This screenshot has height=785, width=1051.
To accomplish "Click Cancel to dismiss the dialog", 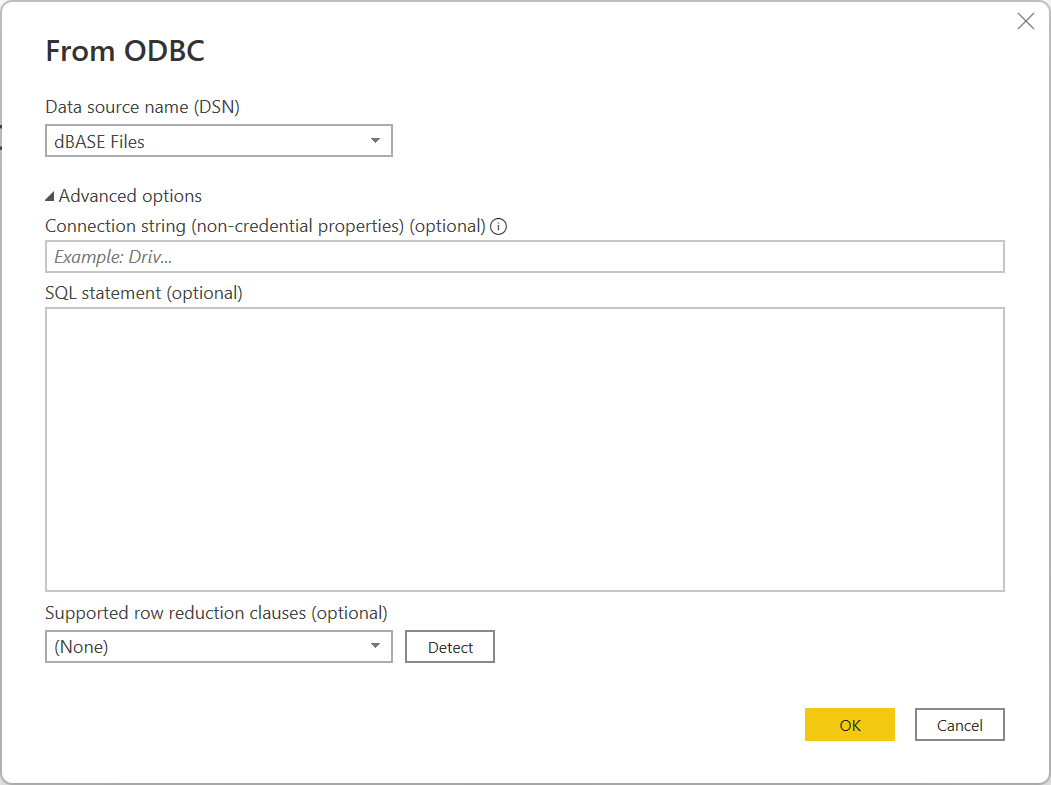I will (x=959, y=724).
